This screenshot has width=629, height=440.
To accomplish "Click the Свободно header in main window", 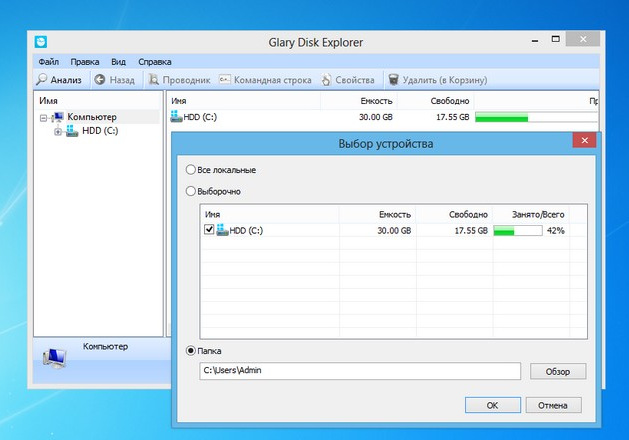I will pos(450,101).
